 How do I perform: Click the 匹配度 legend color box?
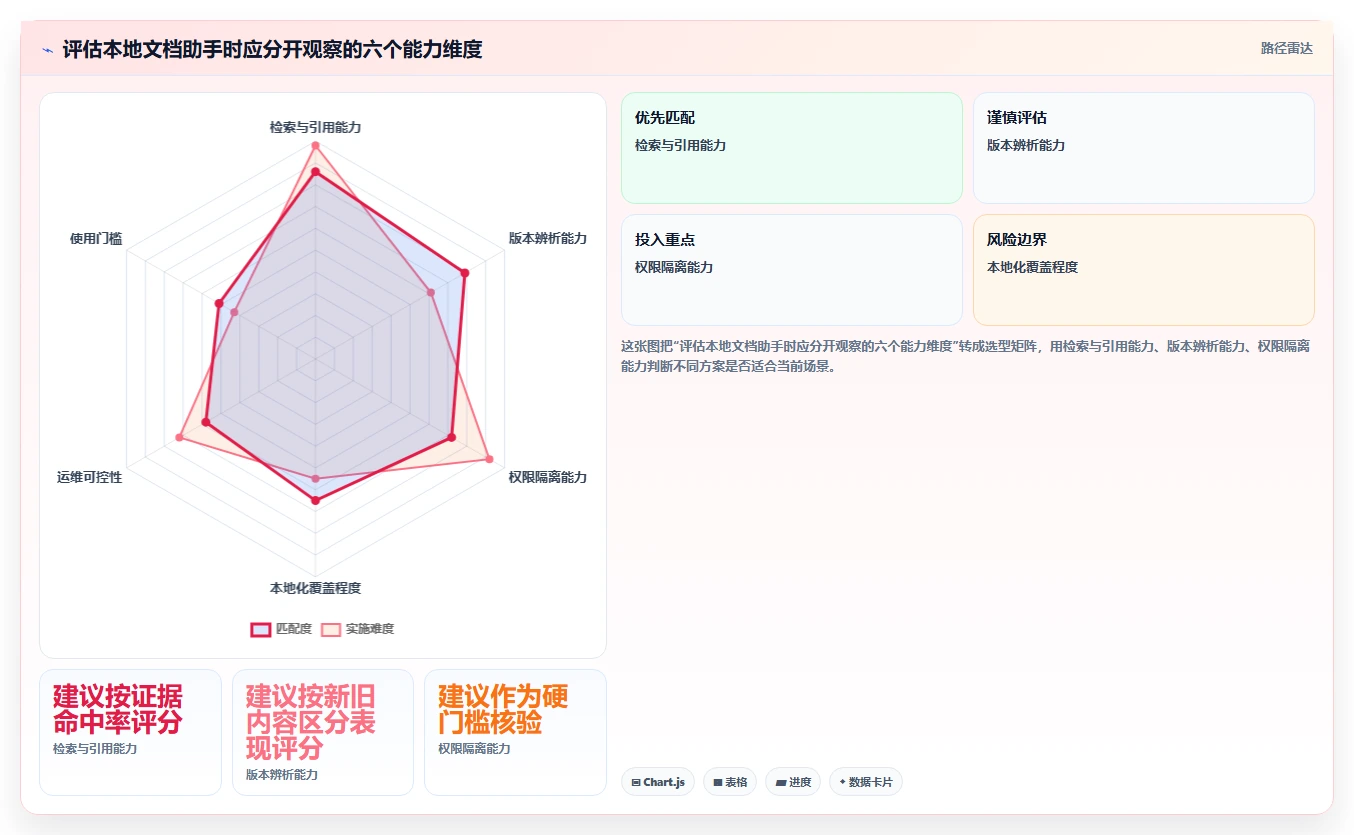(x=260, y=629)
